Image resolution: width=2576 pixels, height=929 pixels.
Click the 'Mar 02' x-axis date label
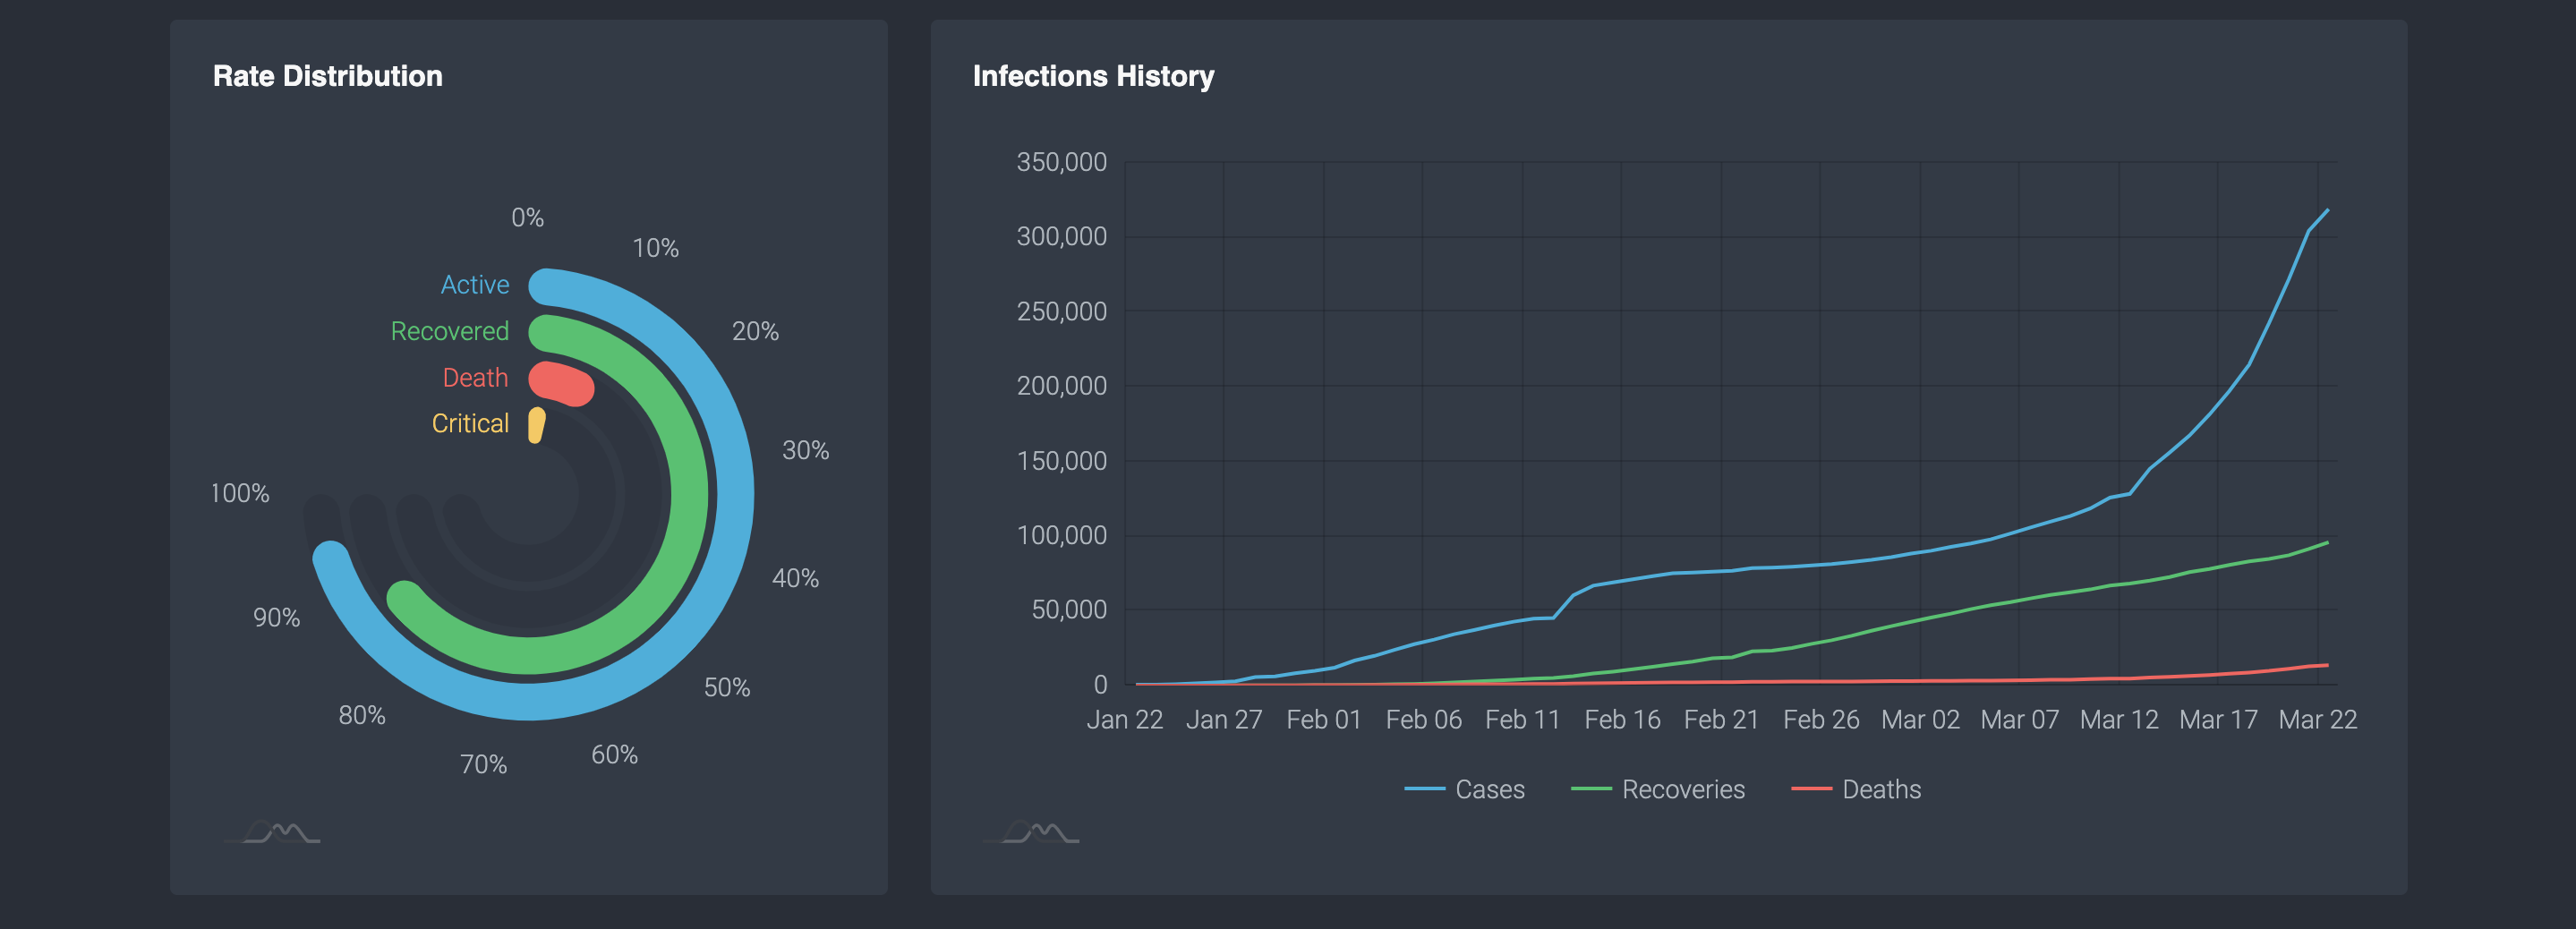(x=1920, y=720)
